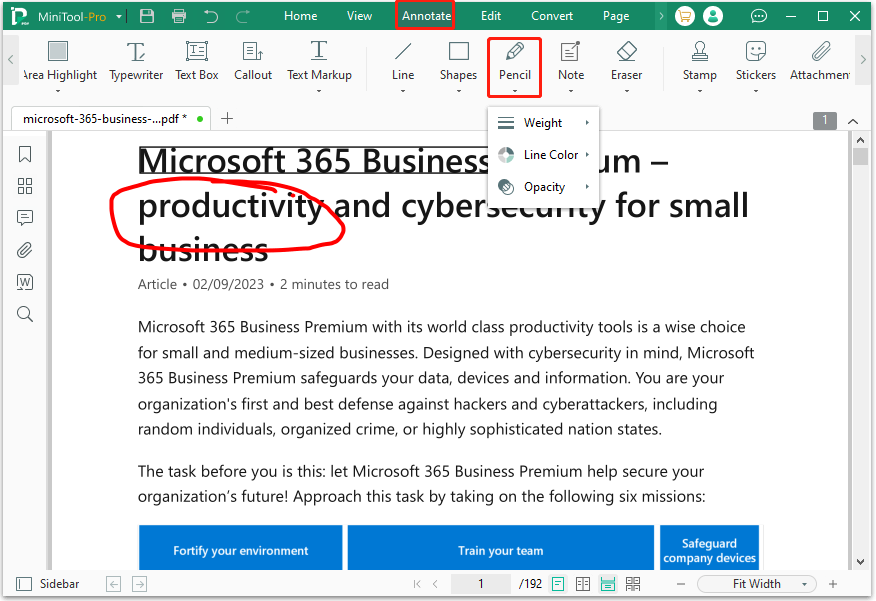Screen dimensions: 876x601
Task: Switch to two-page continuous view
Action: [x=633, y=584]
